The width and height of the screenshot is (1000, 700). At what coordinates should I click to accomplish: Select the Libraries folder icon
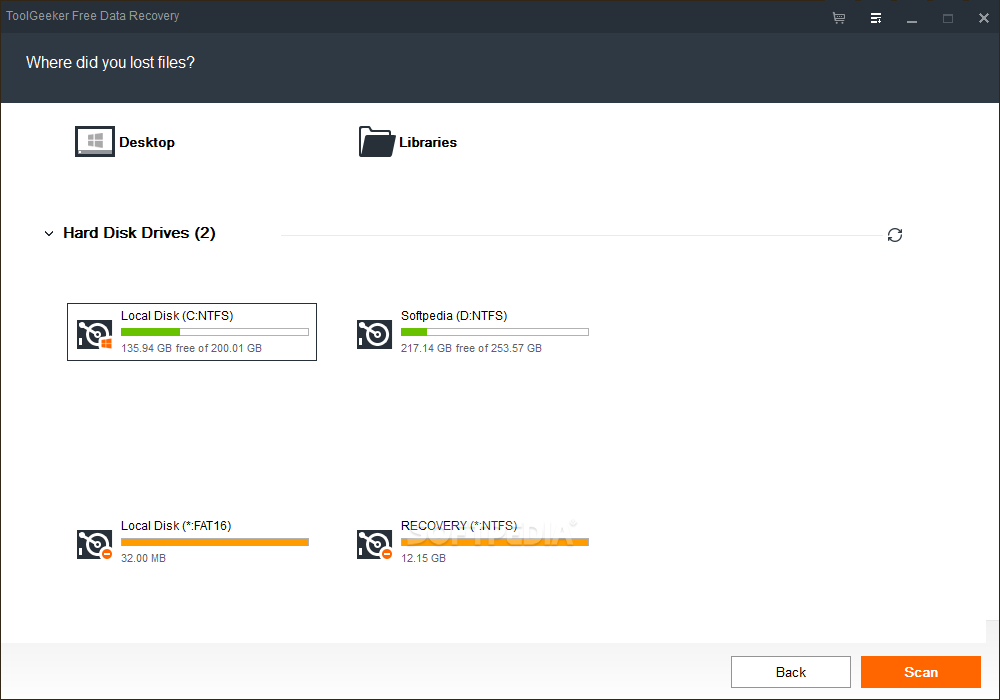(376, 142)
